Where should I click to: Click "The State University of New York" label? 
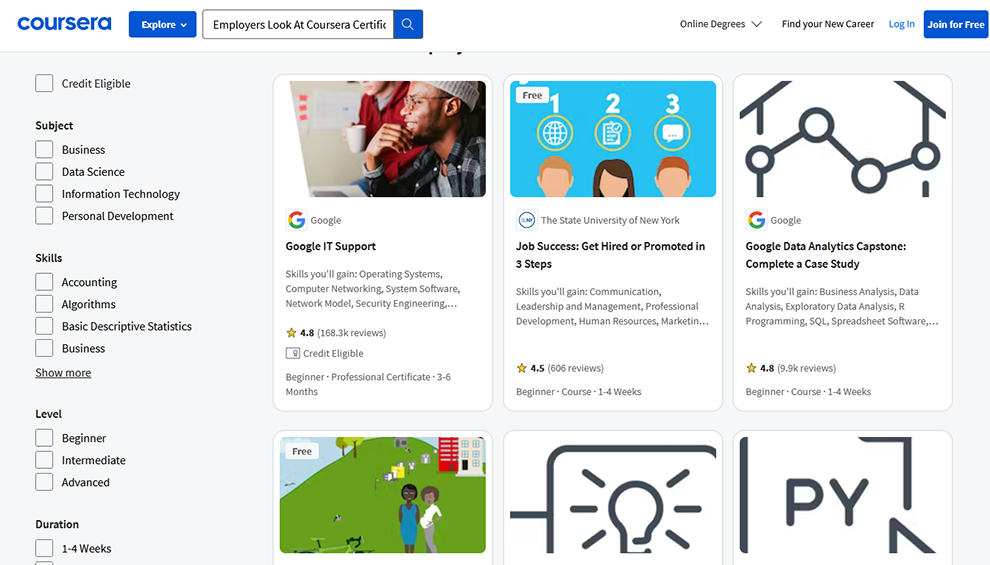610,220
